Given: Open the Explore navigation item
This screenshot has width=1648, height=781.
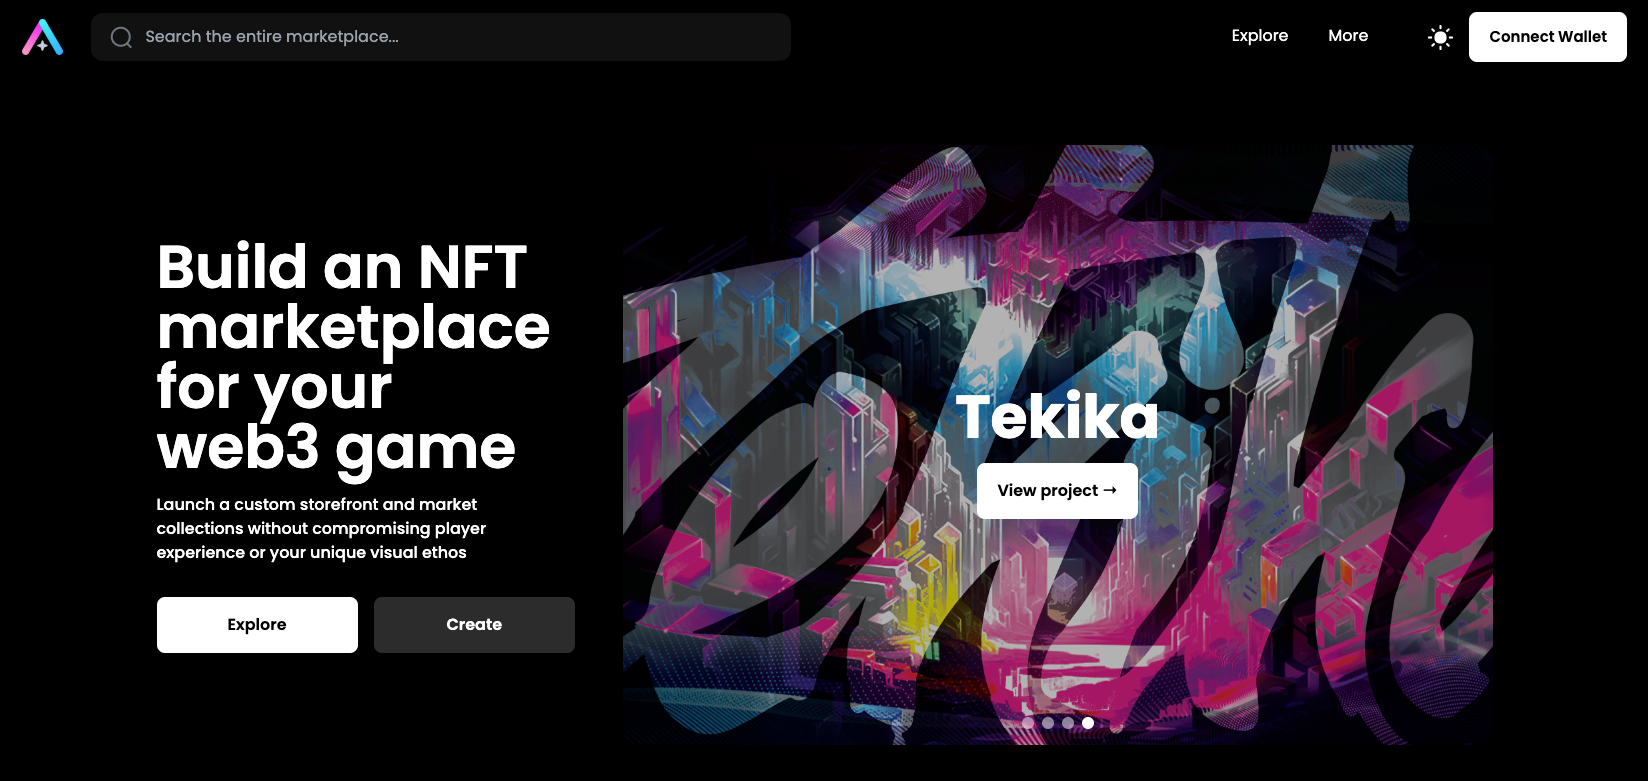Looking at the screenshot, I should tap(1260, 36).
